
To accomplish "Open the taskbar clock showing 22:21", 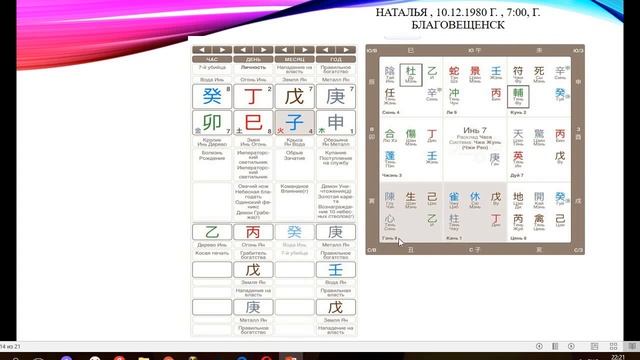I will (x=618, y=357).
